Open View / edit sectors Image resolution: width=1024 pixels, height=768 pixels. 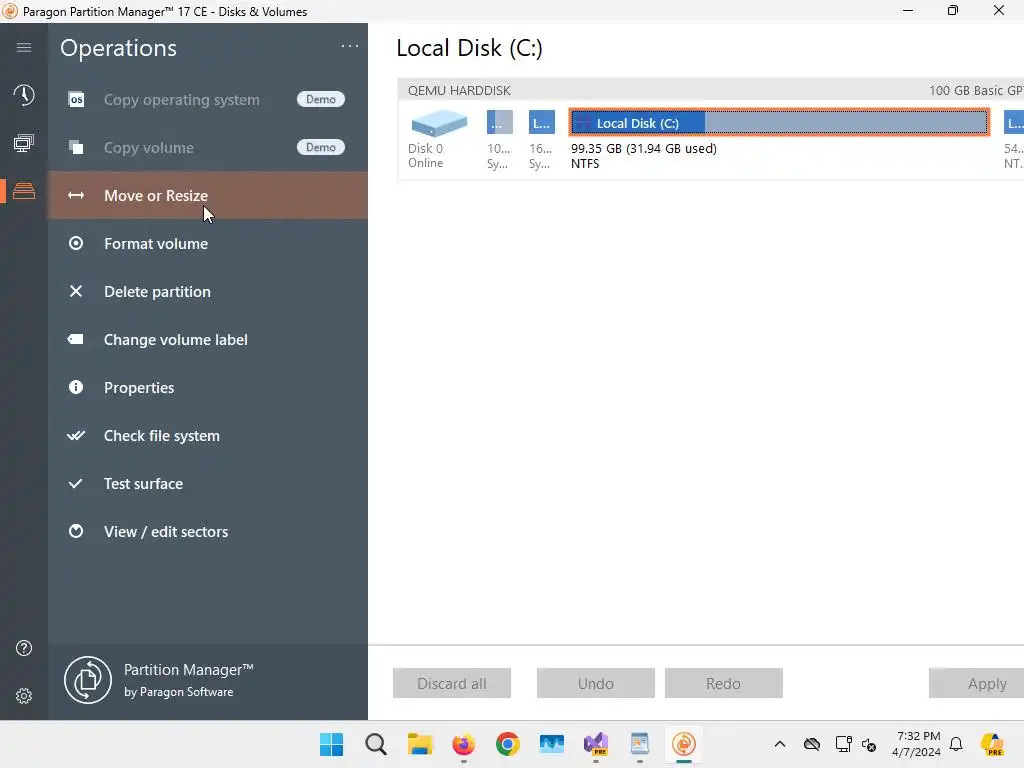click(x=208, y=532)
